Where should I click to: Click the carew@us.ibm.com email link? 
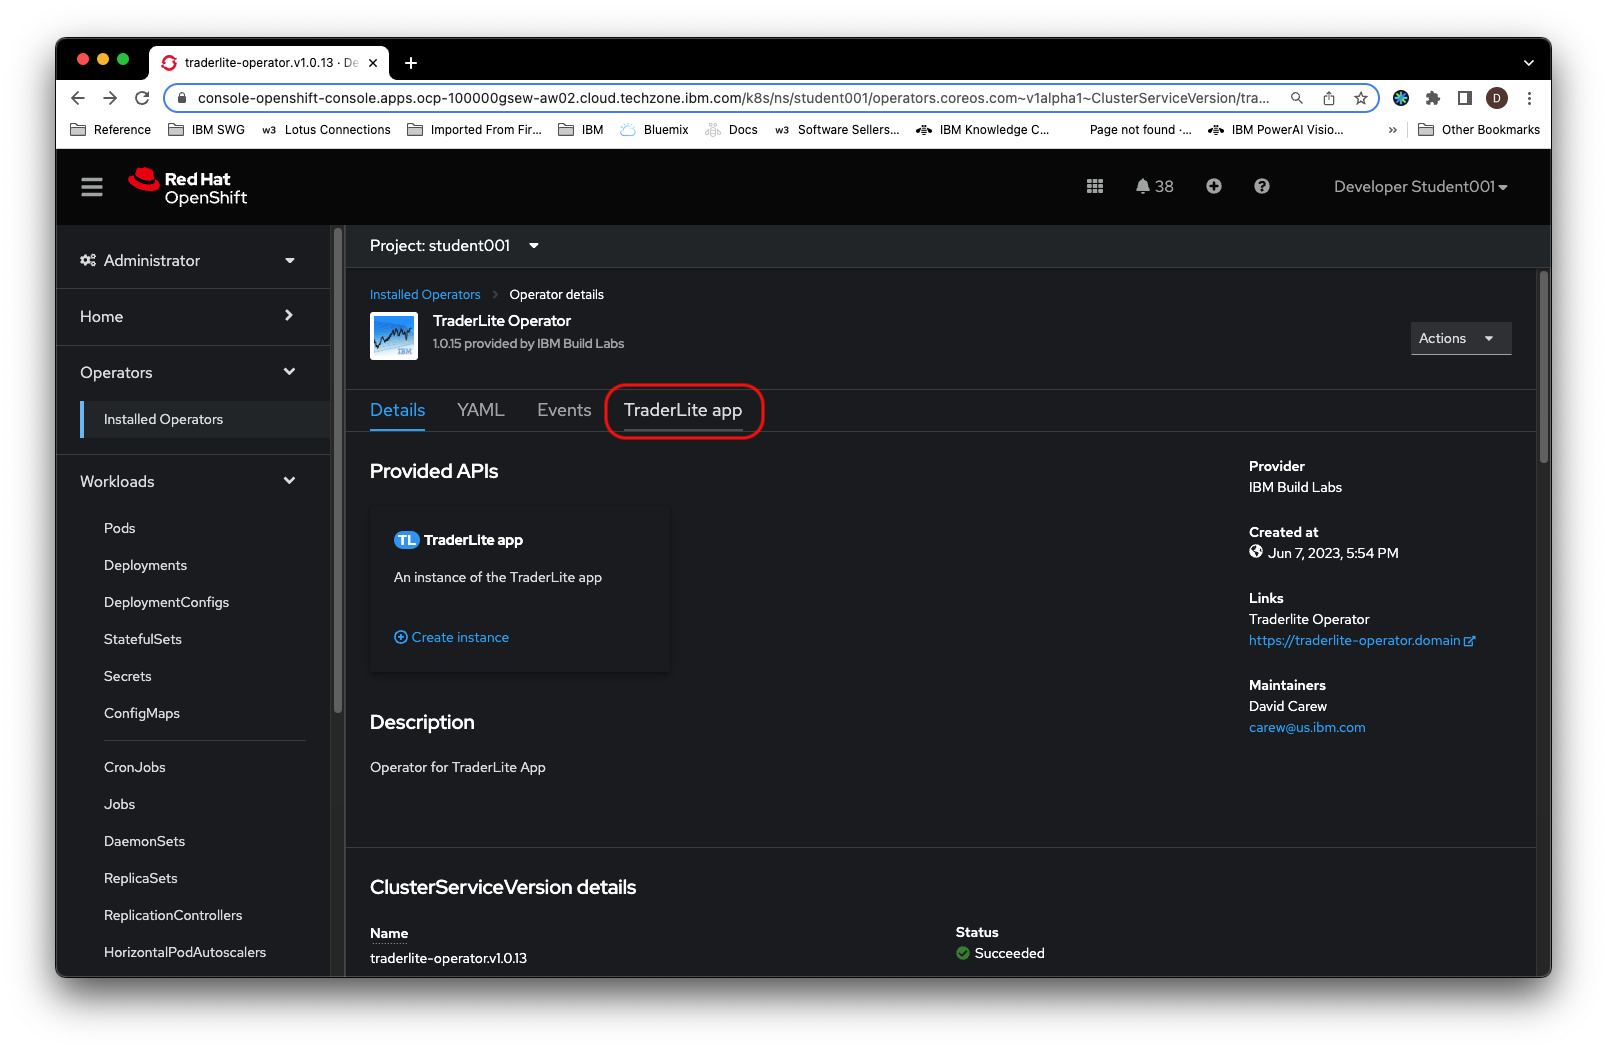tap(1307, 728)
